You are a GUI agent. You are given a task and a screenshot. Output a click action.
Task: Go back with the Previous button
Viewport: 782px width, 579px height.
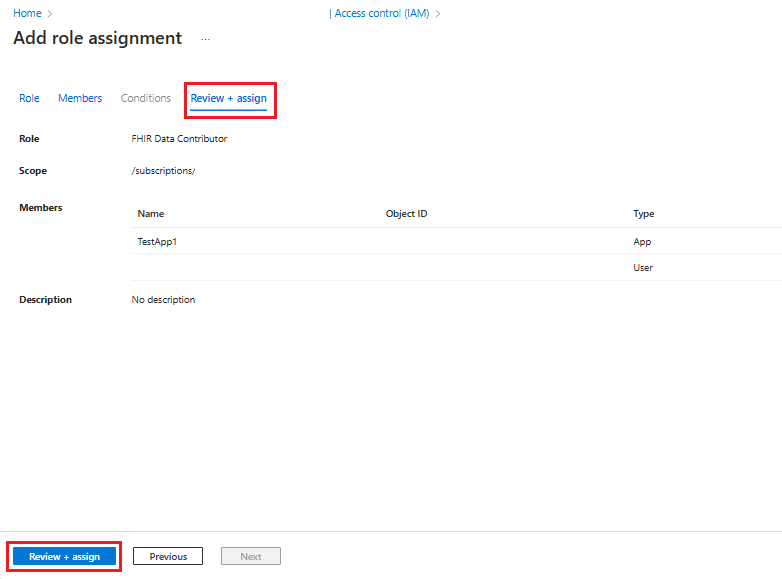[x=168, y=557]
